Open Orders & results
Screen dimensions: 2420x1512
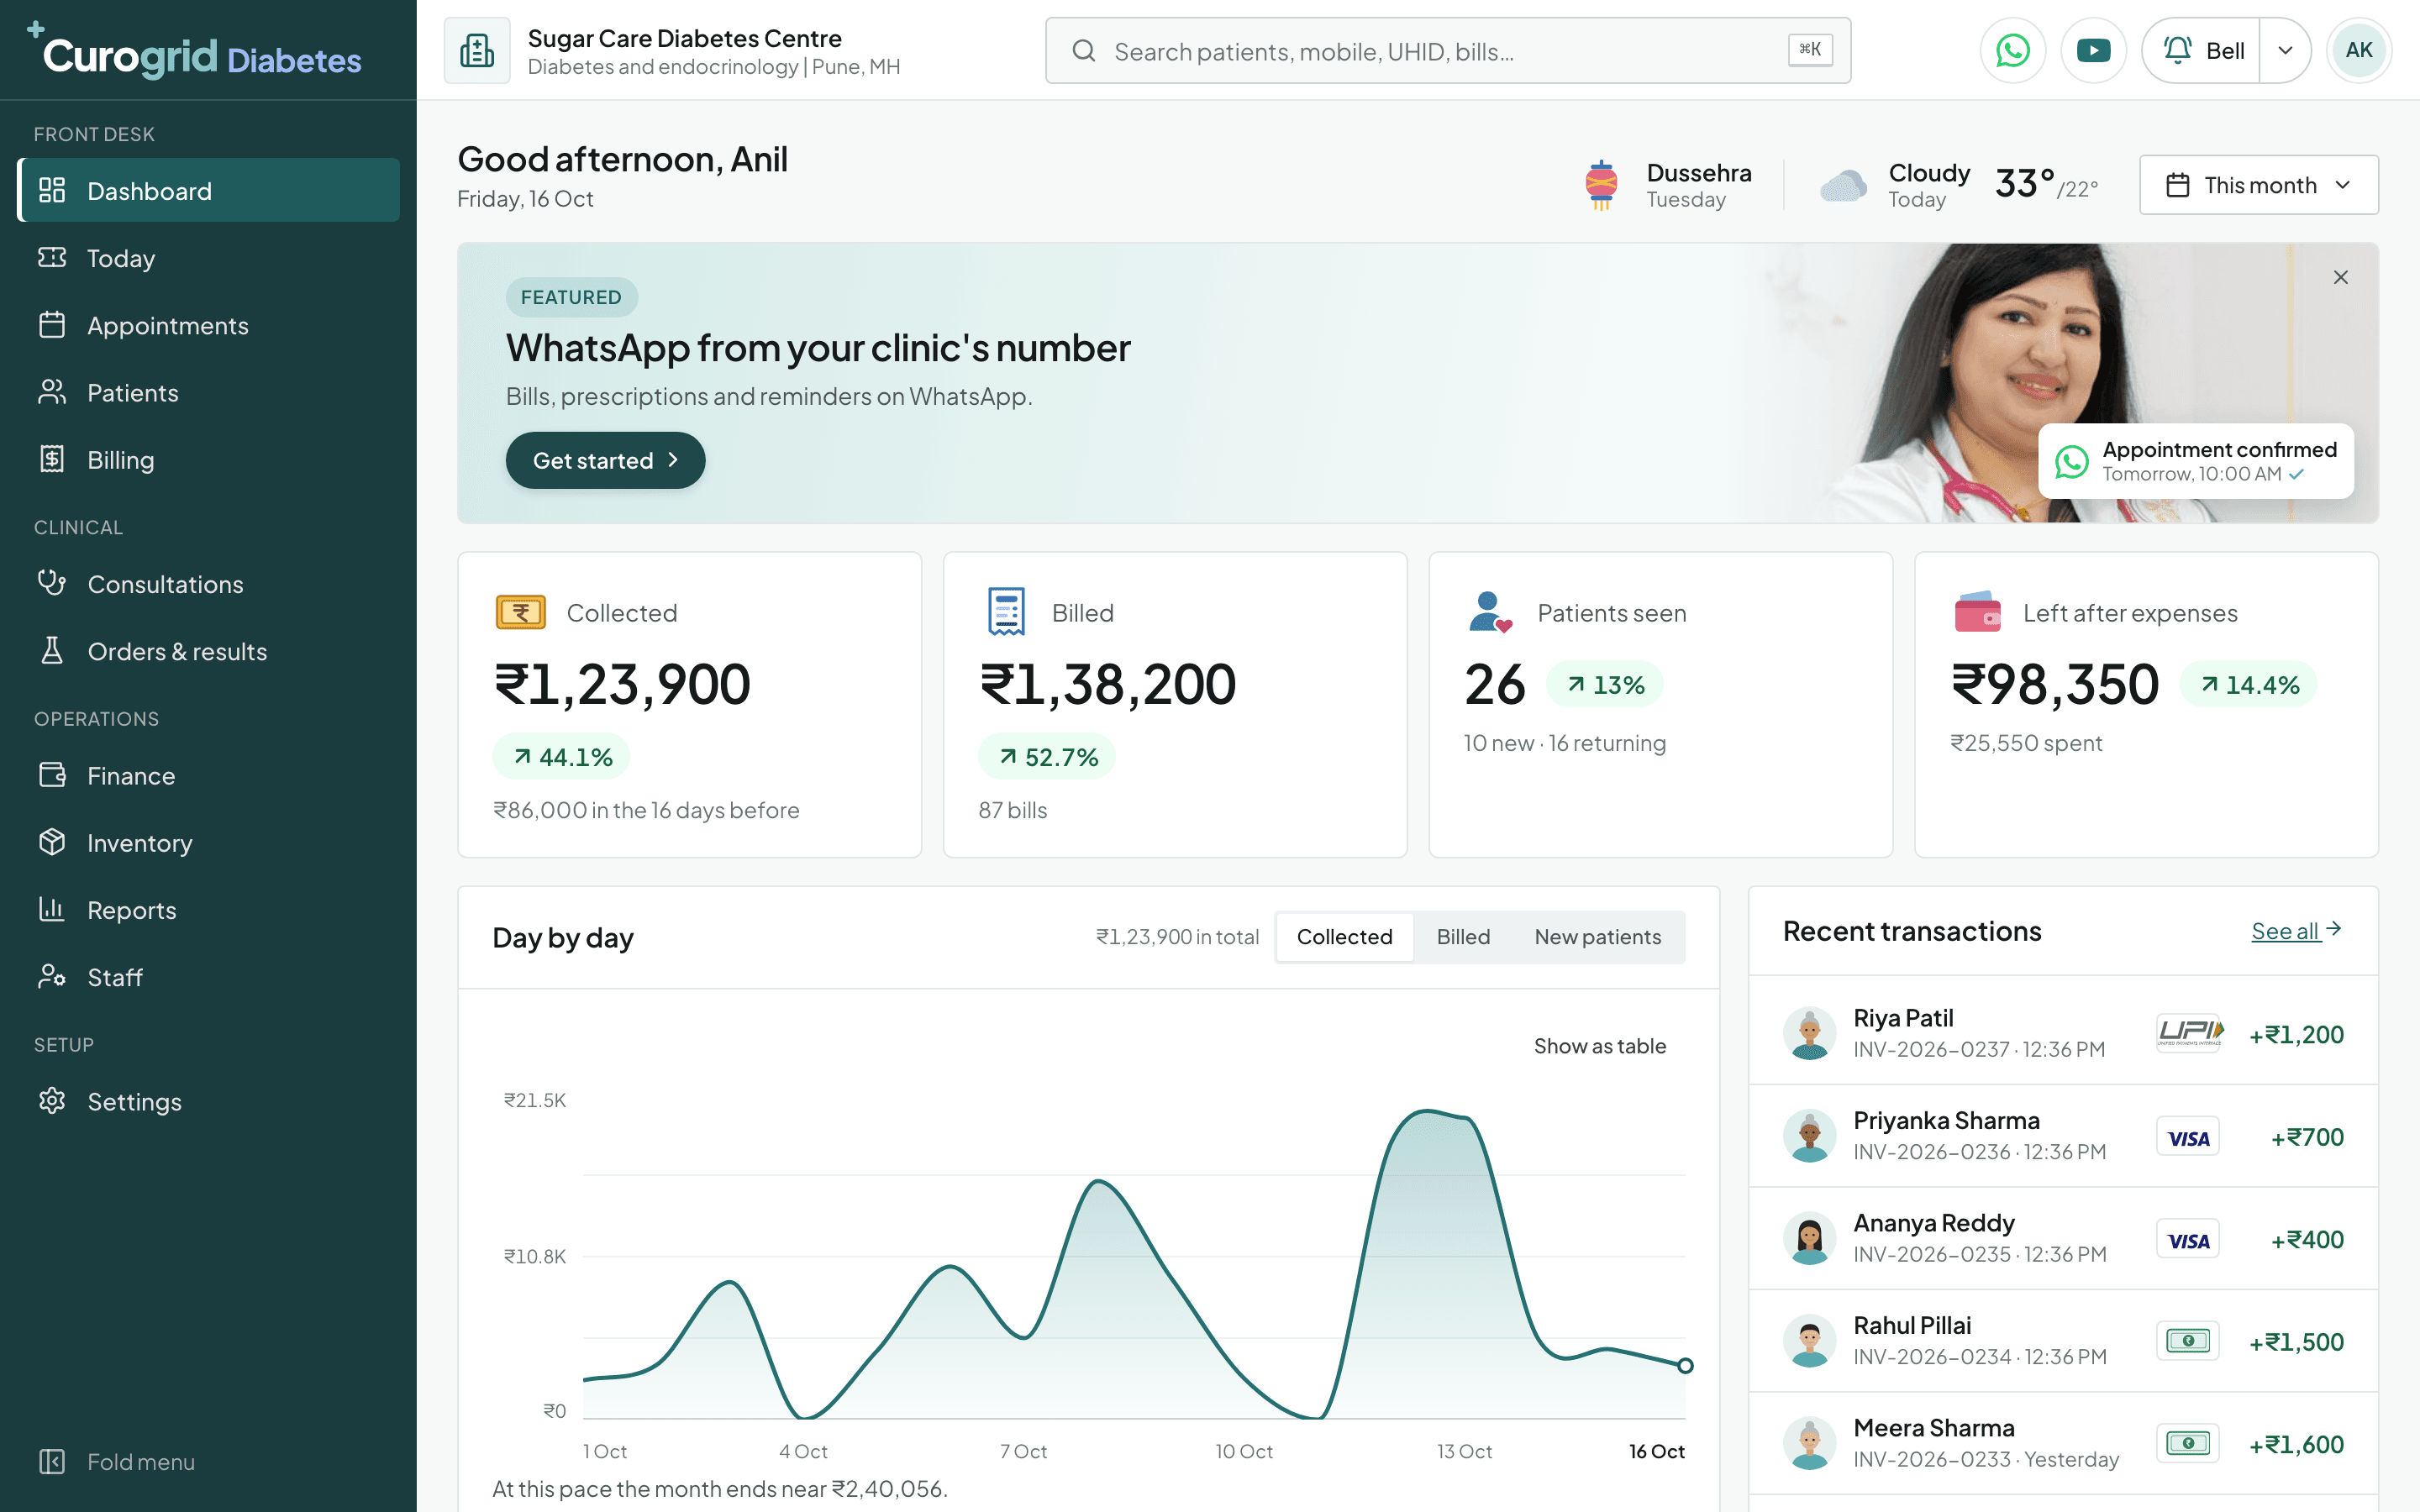pos(209,651)
